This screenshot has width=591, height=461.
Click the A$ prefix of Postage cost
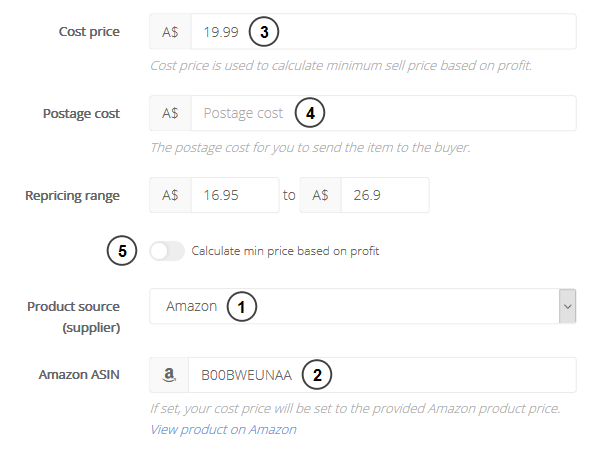click(x=170, y=113)
